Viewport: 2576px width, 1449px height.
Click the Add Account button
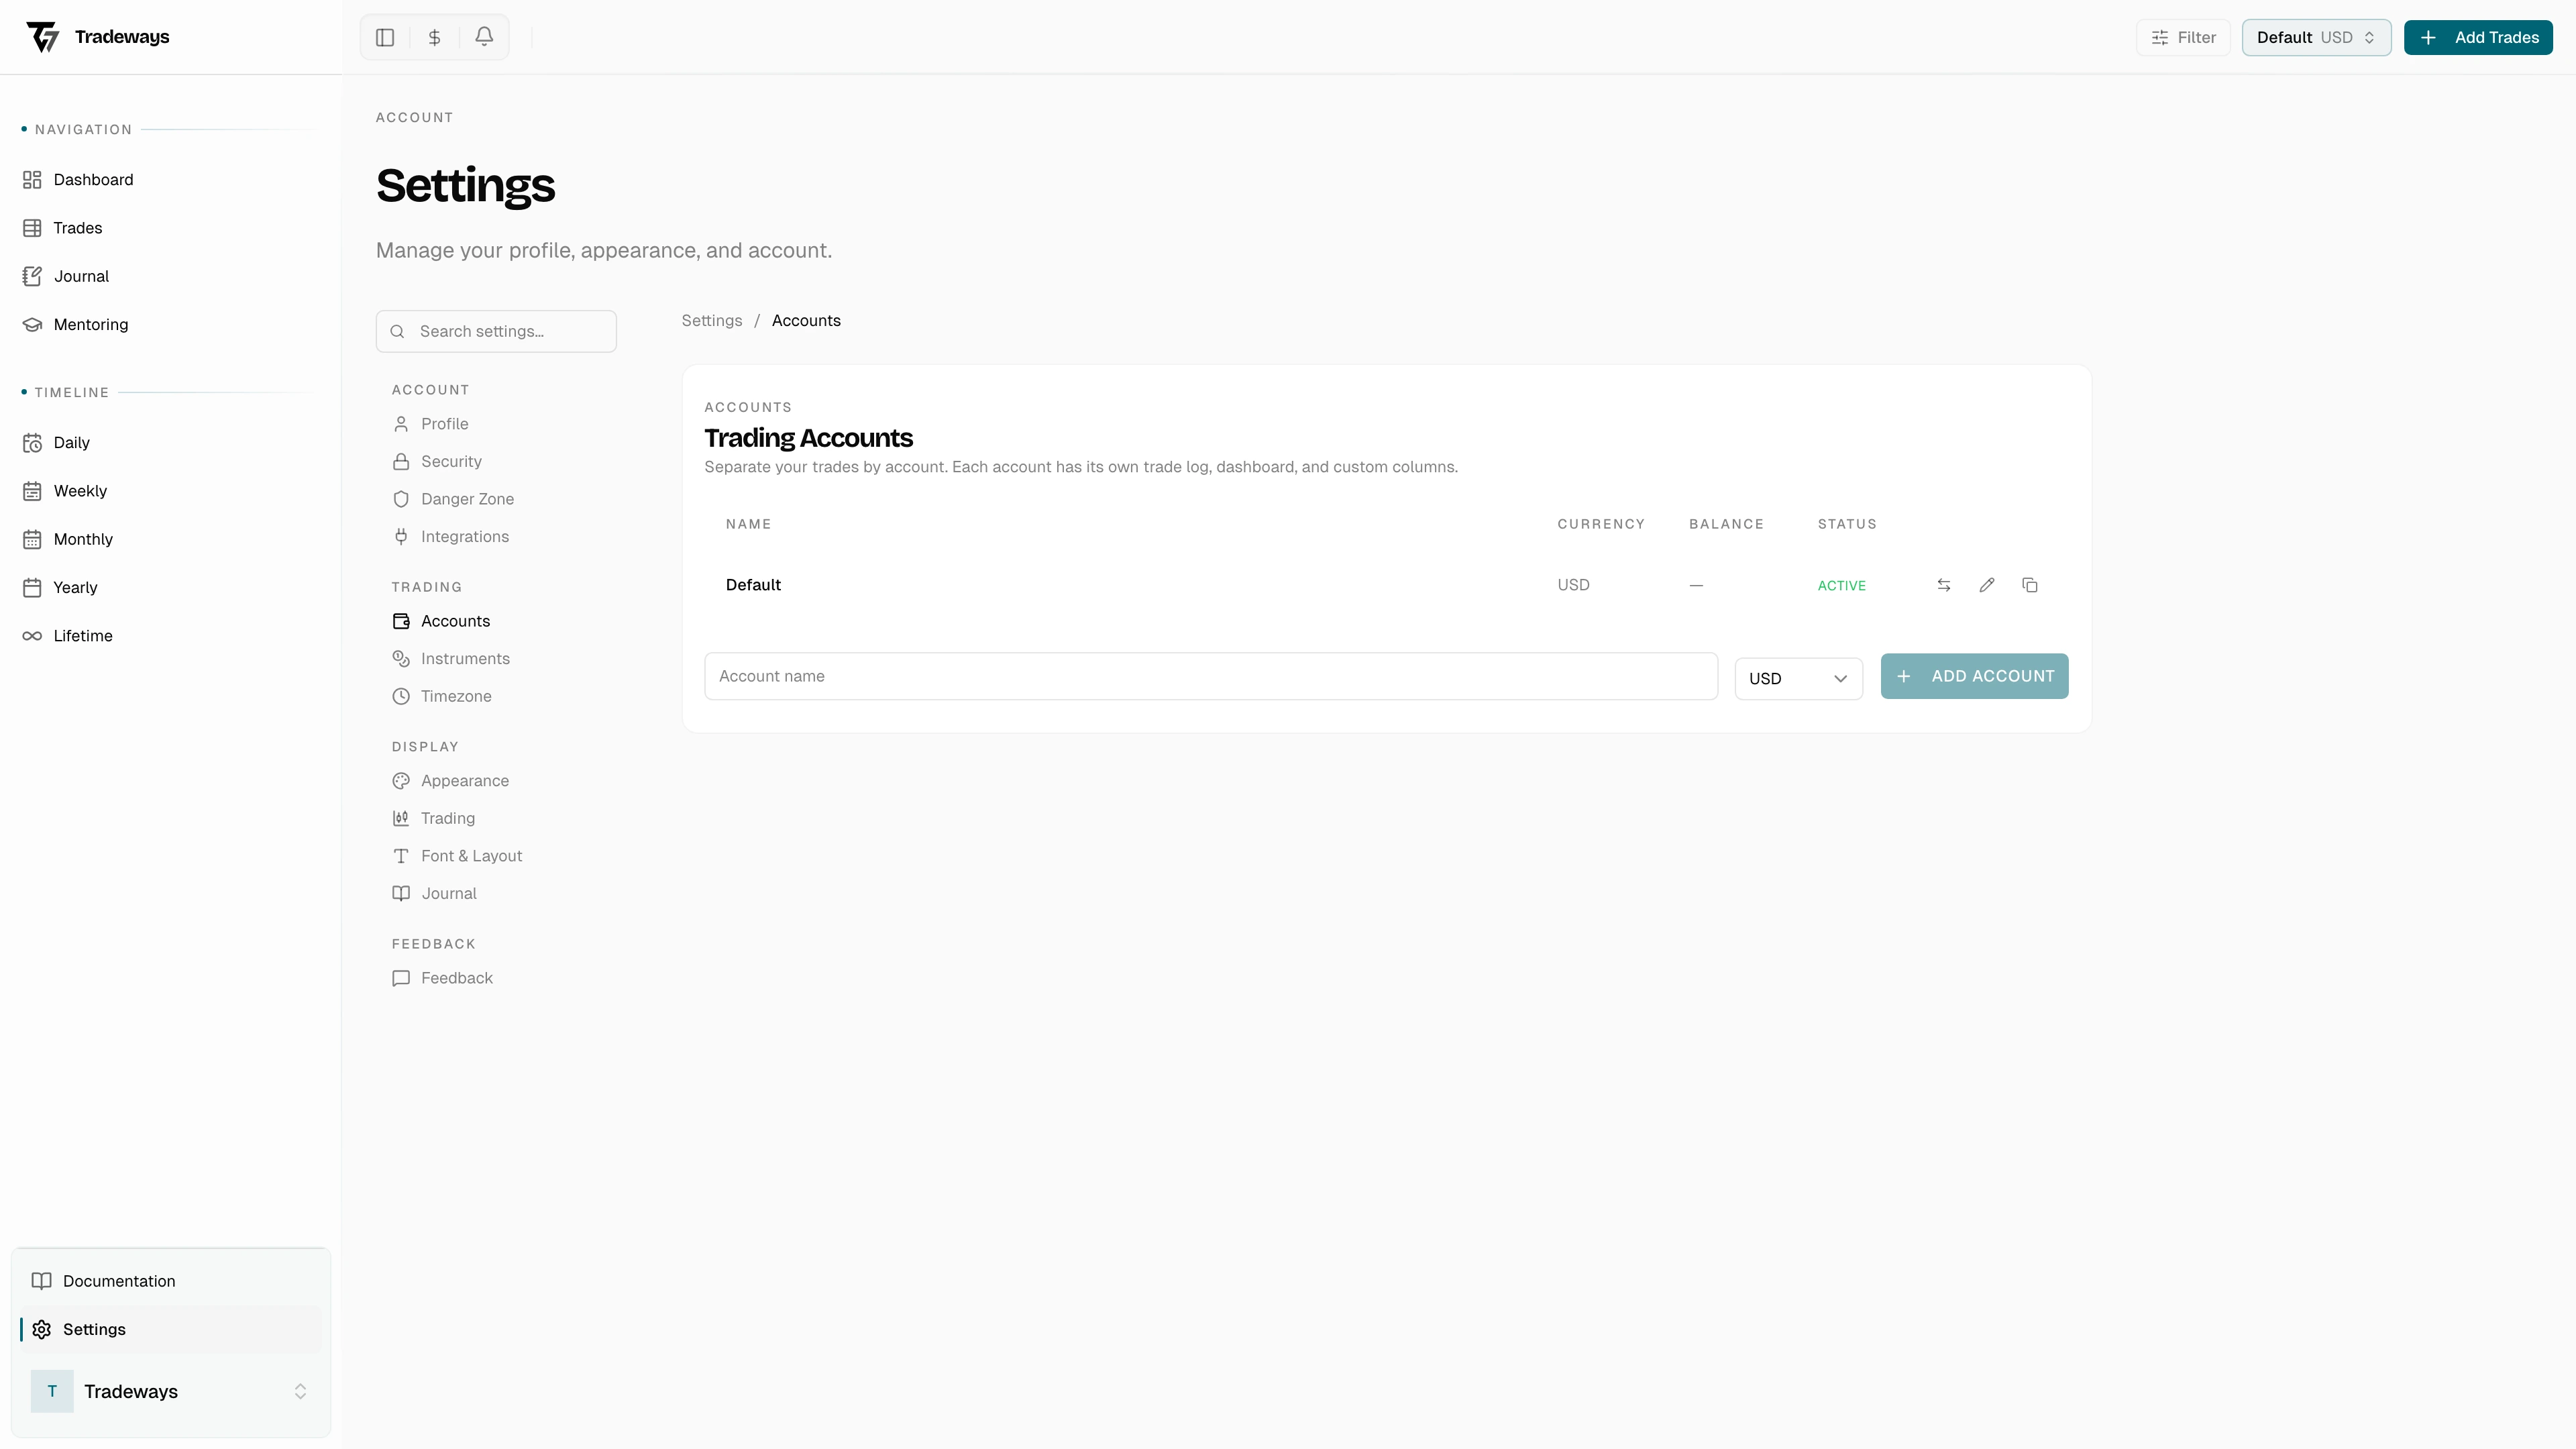pyautogui.click(x=1973, y=676)
